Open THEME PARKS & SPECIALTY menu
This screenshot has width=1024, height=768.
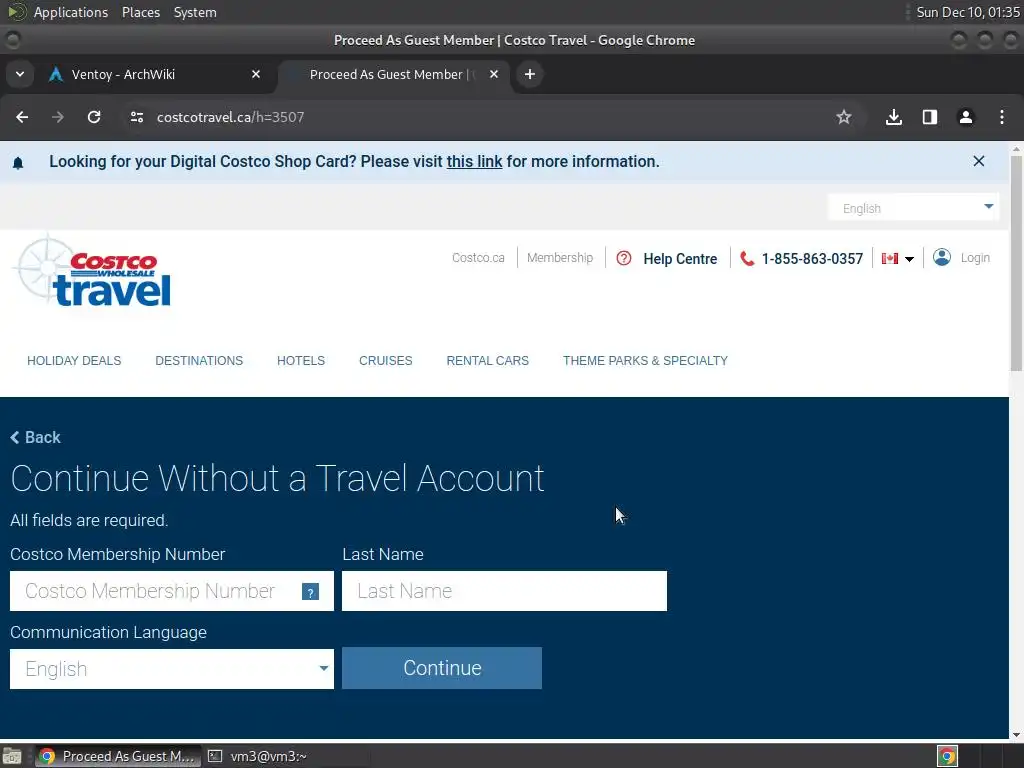pyautogui.click(x=645, y=360)
